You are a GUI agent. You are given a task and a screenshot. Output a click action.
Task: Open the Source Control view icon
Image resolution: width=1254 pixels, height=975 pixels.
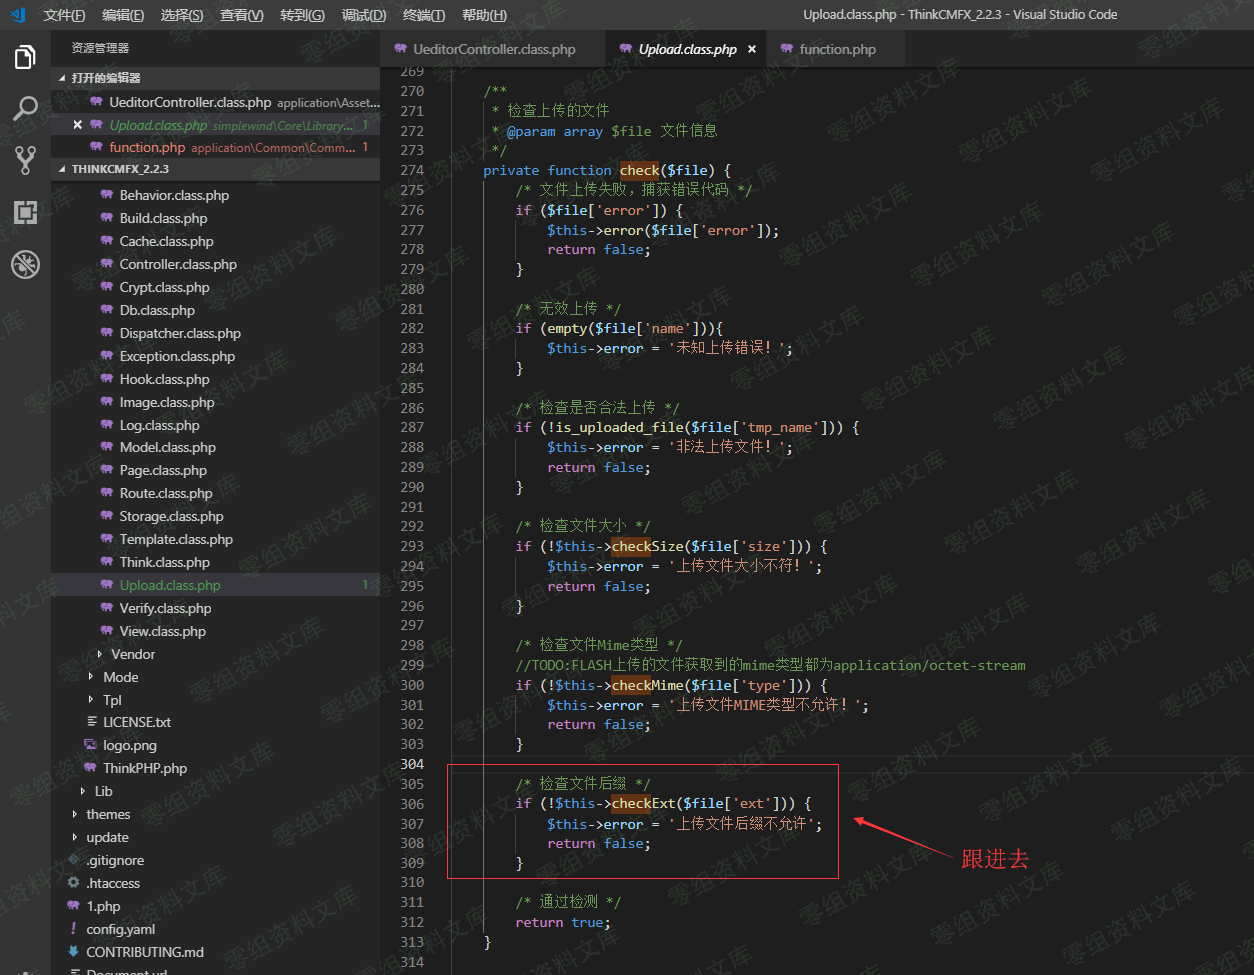click(x=25, y=160)
